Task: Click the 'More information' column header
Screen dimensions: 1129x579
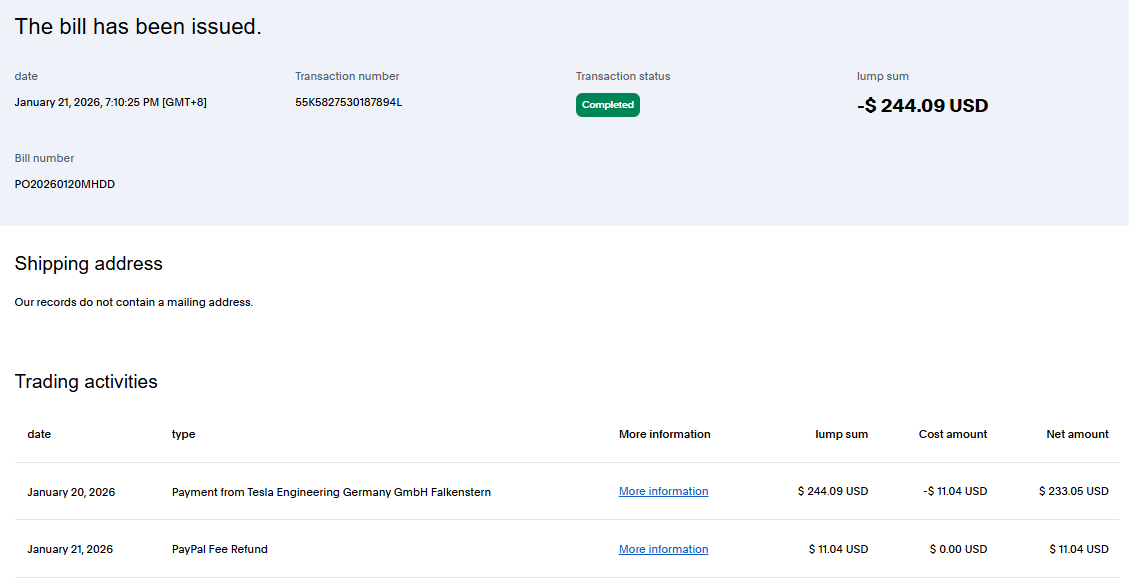Action: (x=664, y=434)
